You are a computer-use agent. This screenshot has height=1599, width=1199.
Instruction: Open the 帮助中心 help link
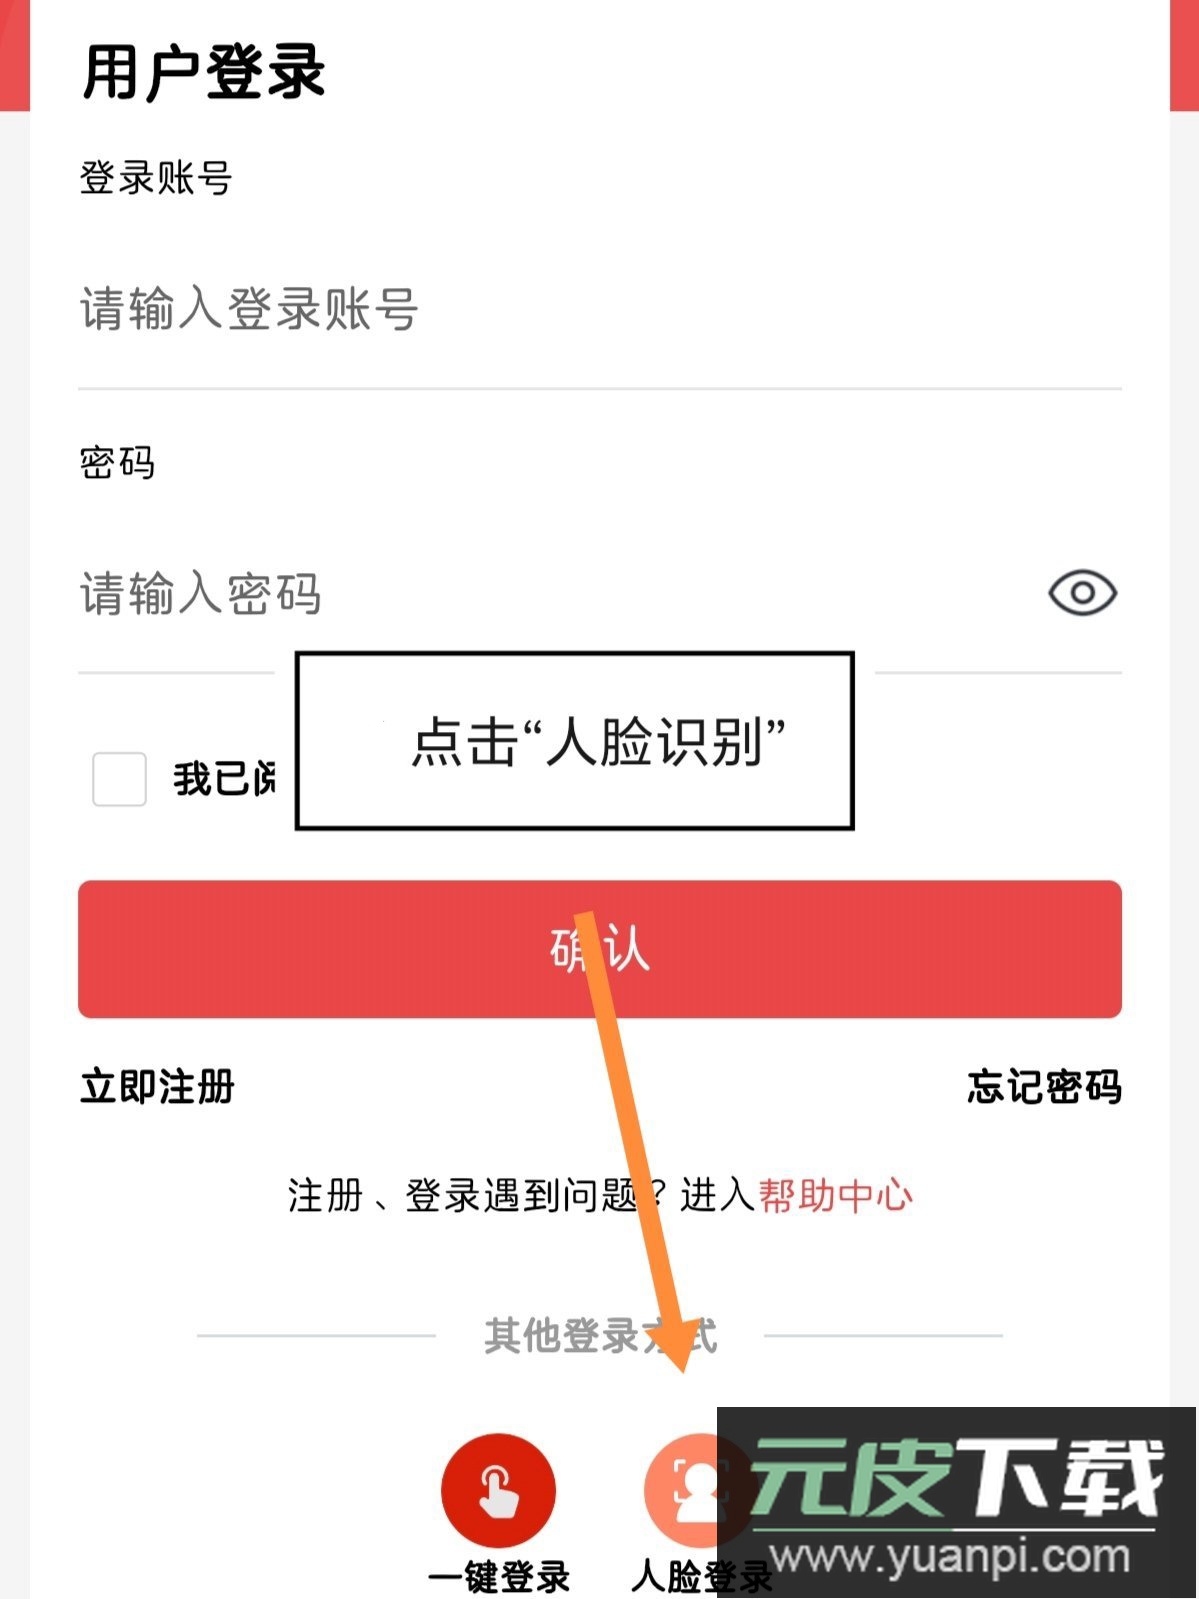835,1195
